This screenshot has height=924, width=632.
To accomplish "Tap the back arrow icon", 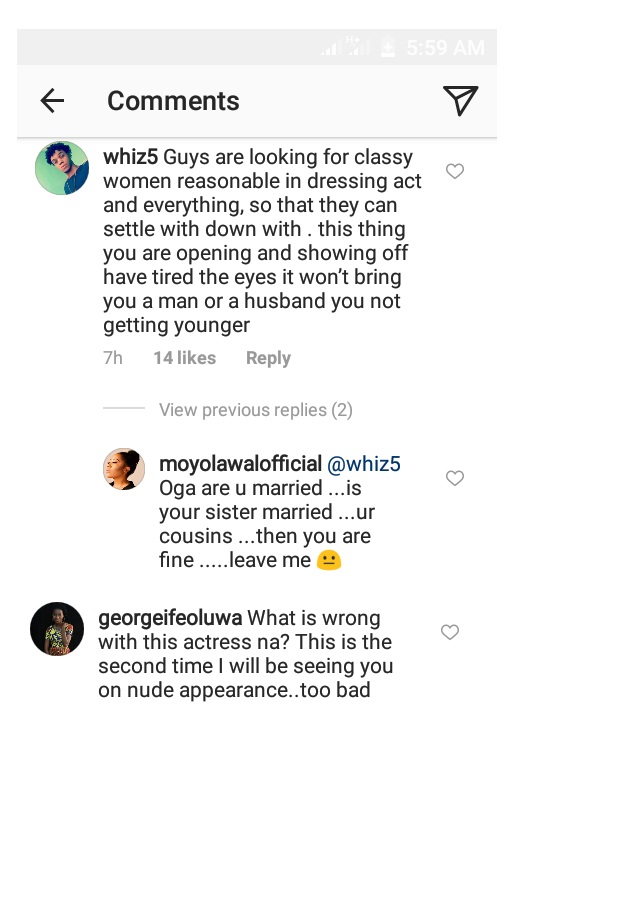I will pyautogui.click(x=52, y=101).
